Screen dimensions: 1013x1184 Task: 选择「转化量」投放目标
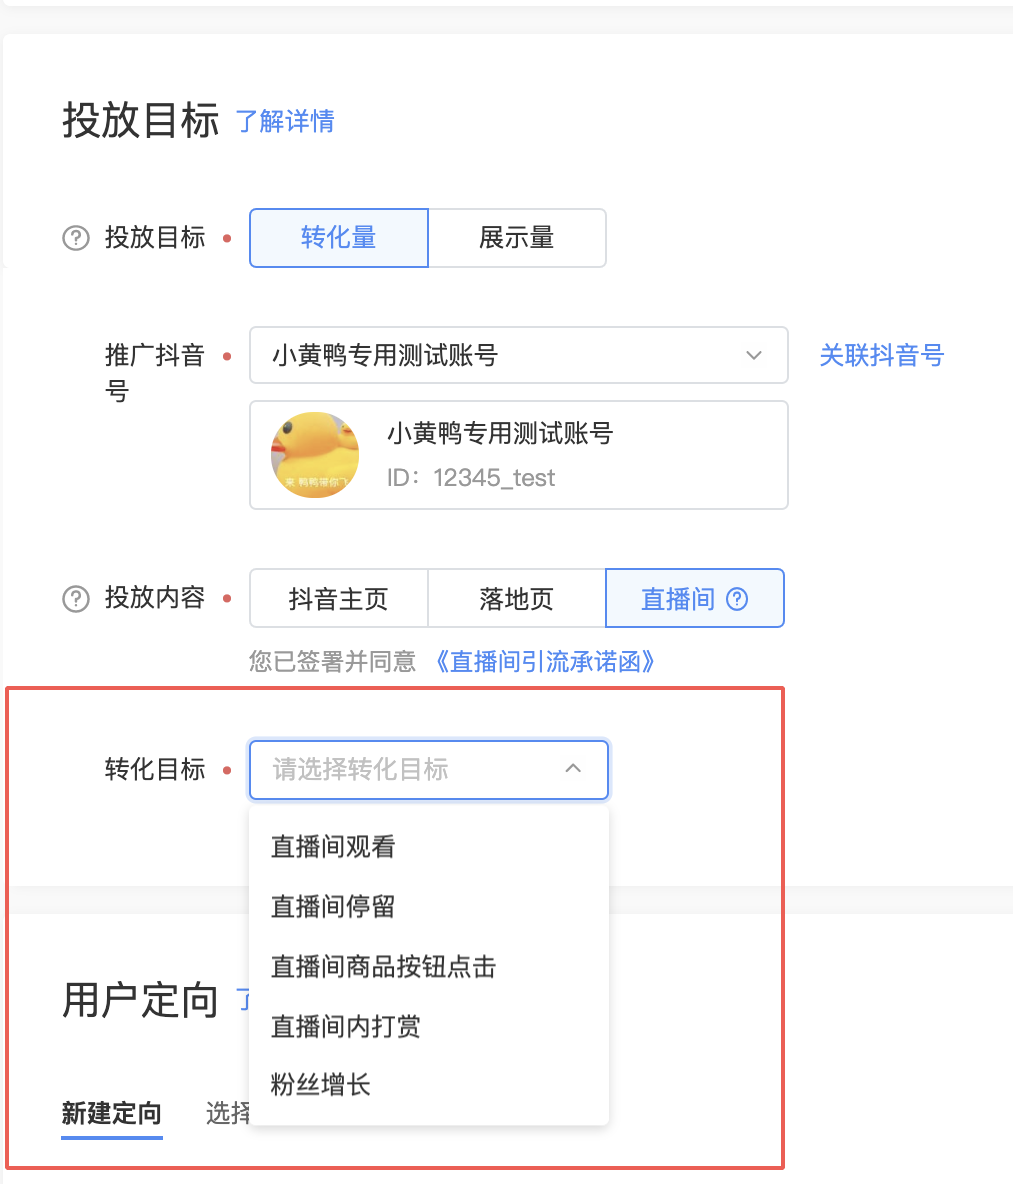338,238
